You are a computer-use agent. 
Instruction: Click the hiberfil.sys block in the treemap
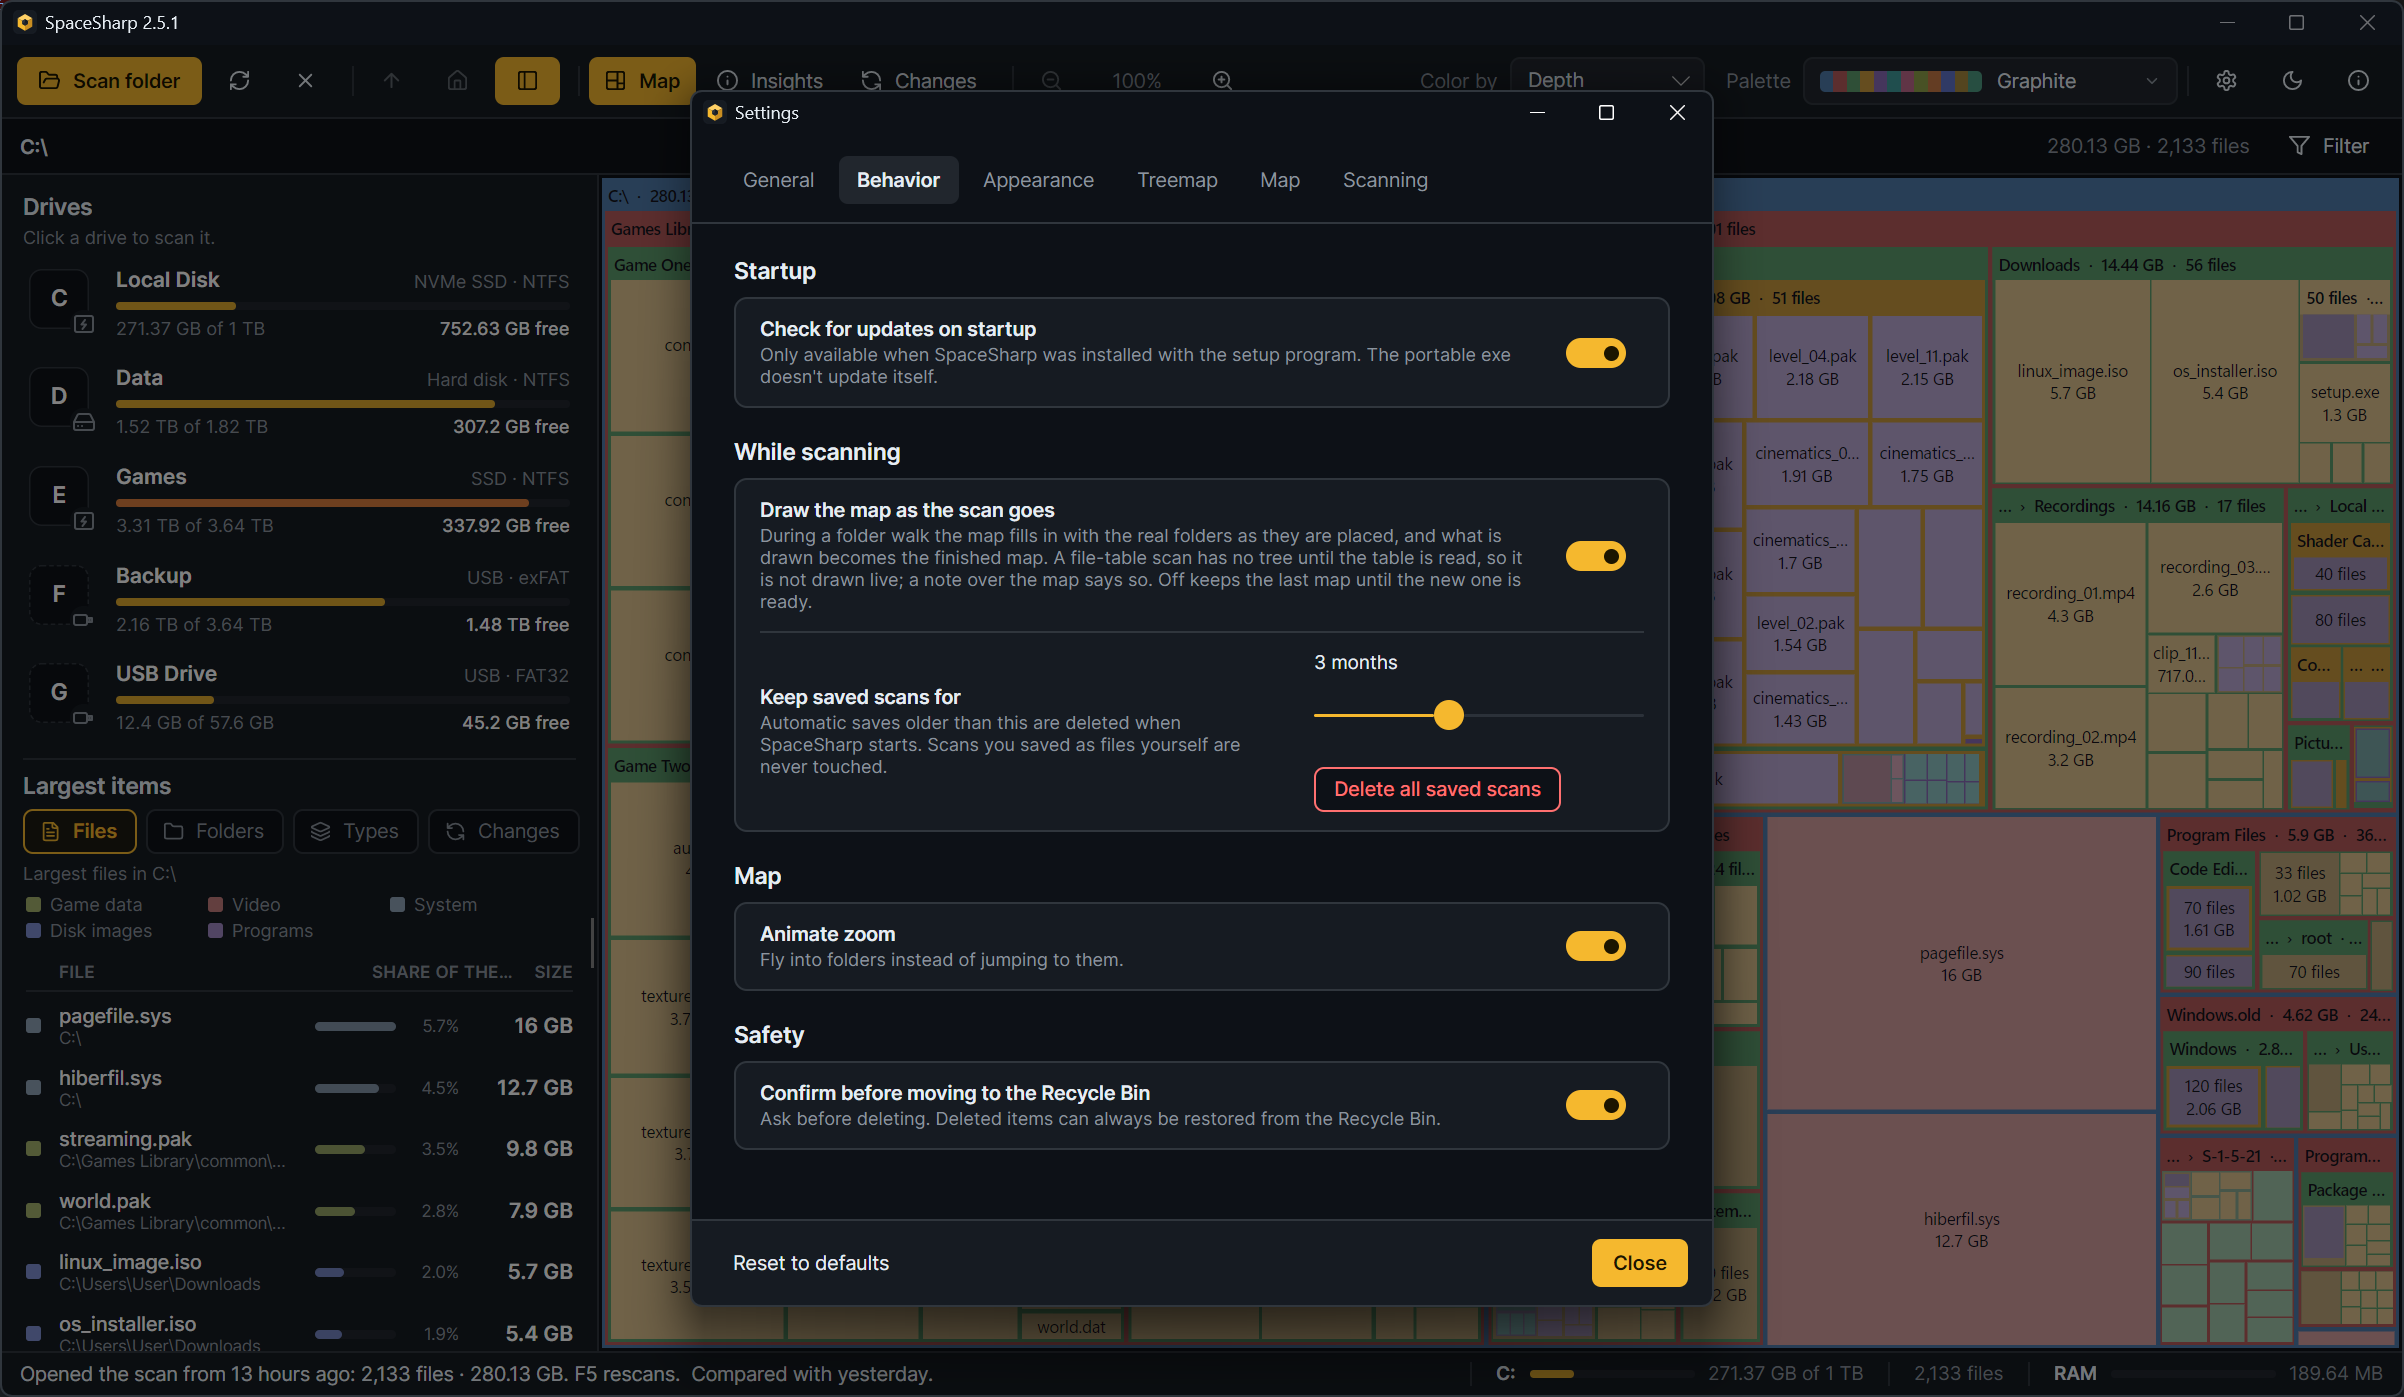click(1961, 1229)
